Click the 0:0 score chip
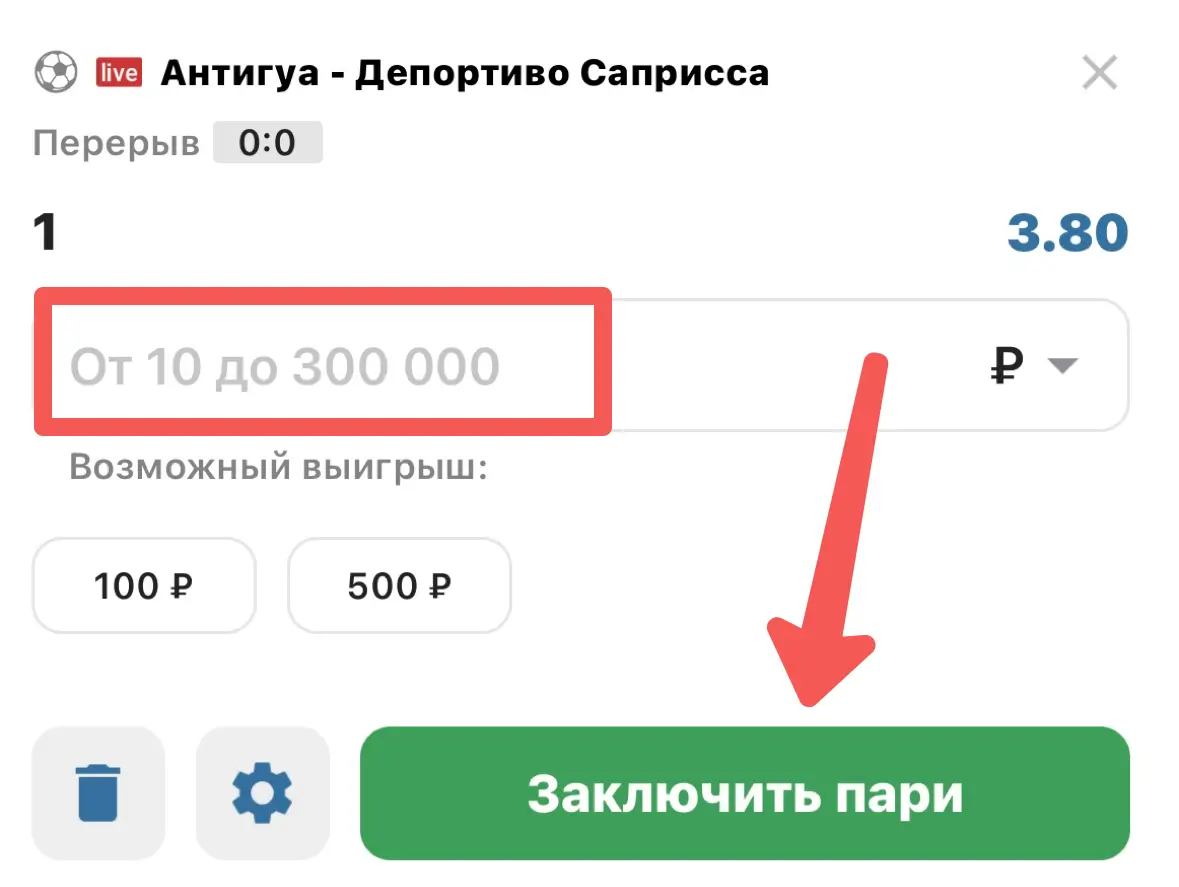The width and height of the screenshot is (1179, 887). point(268,142)
